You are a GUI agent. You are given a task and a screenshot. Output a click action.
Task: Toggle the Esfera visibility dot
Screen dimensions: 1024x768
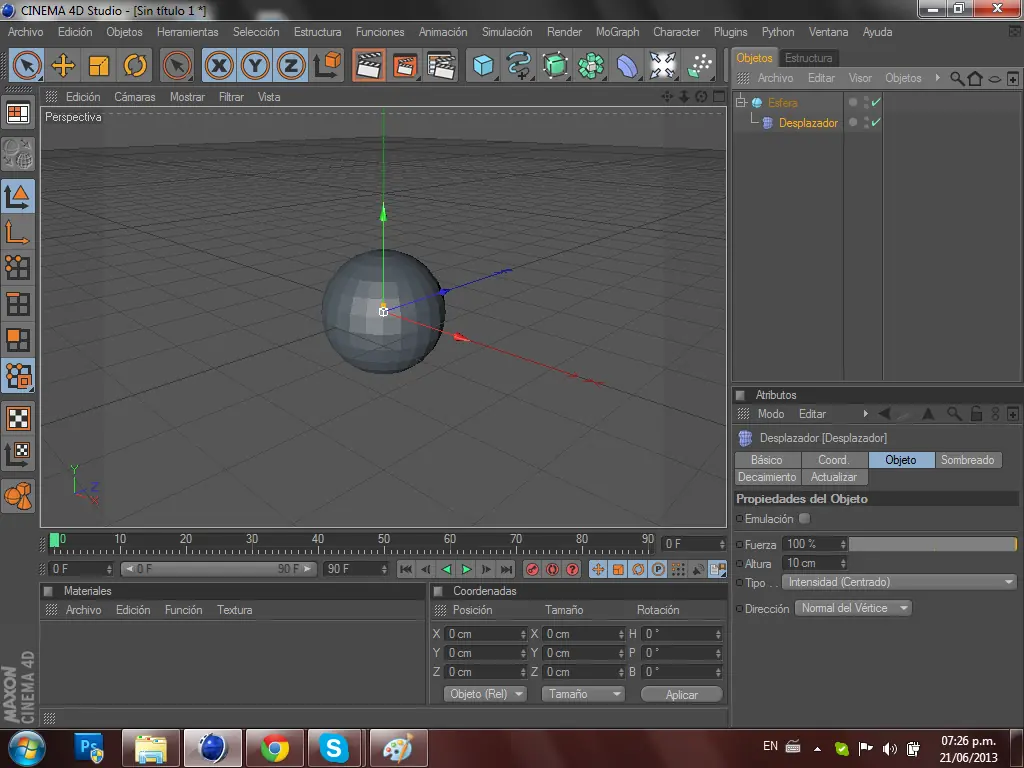(x=853, y=103)
